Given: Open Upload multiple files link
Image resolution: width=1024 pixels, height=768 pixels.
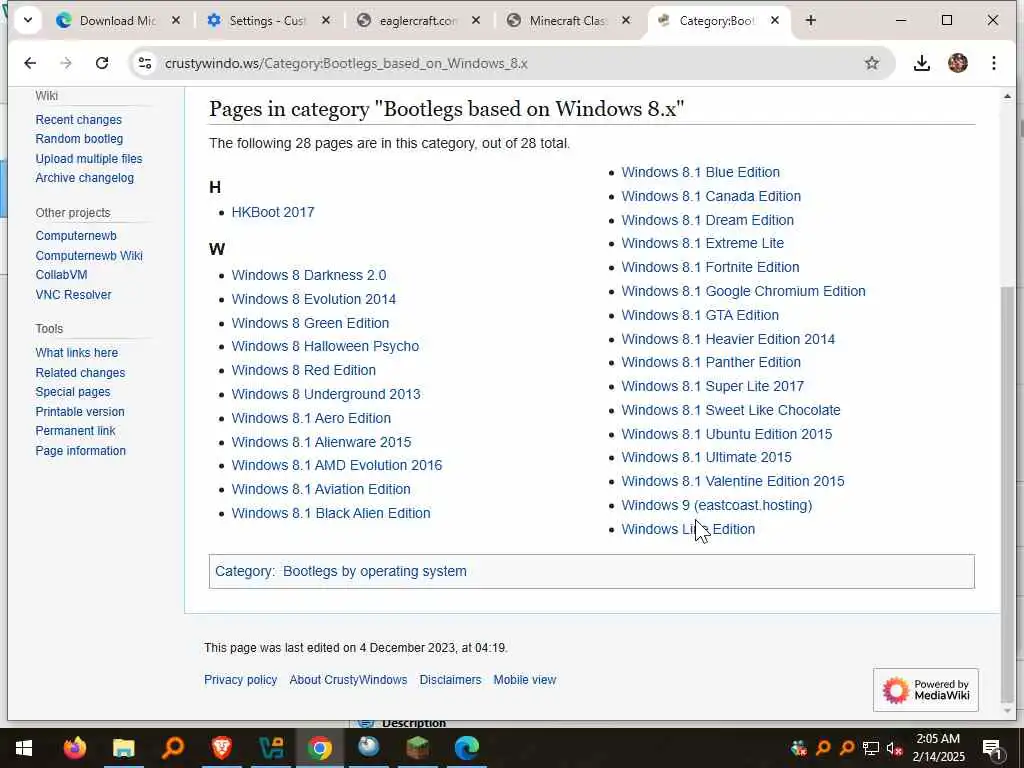Looking at the screenshot, I should [x=89, y=159].
